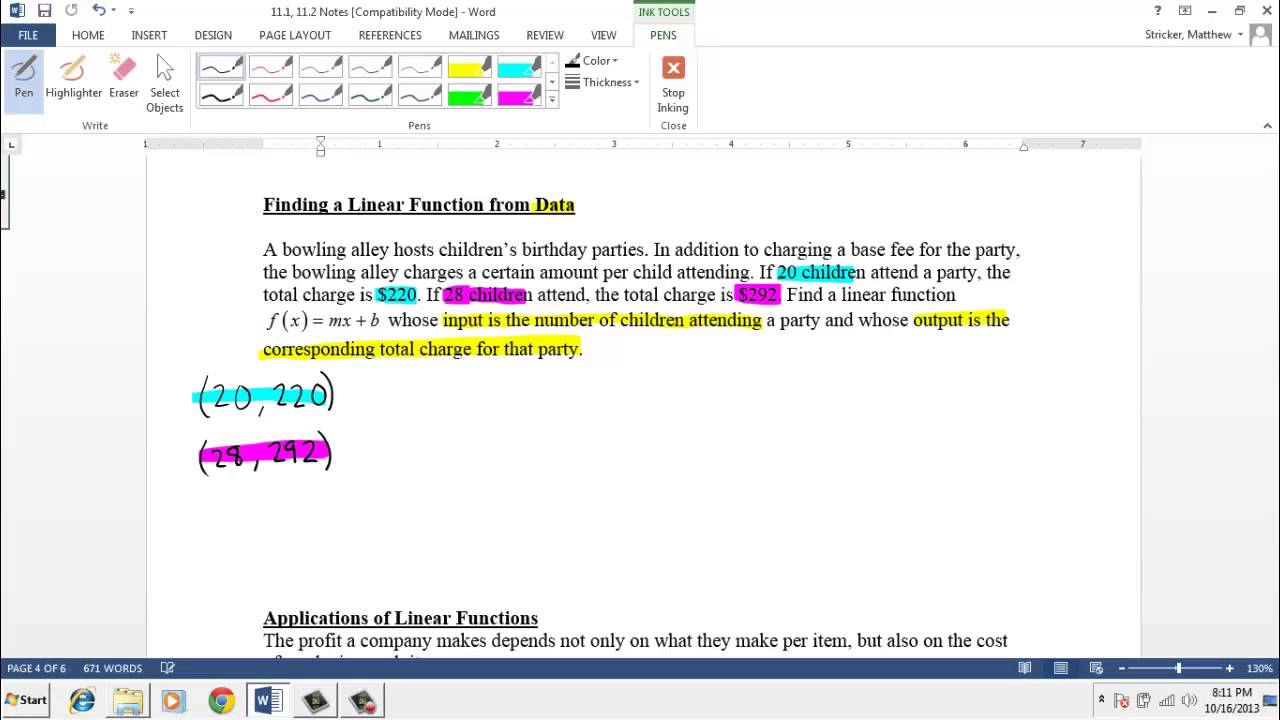Click the Undo button in Quick Access Toolbar
The height and width of the screenshot is (720, 1280).
[x=98, y=11]
